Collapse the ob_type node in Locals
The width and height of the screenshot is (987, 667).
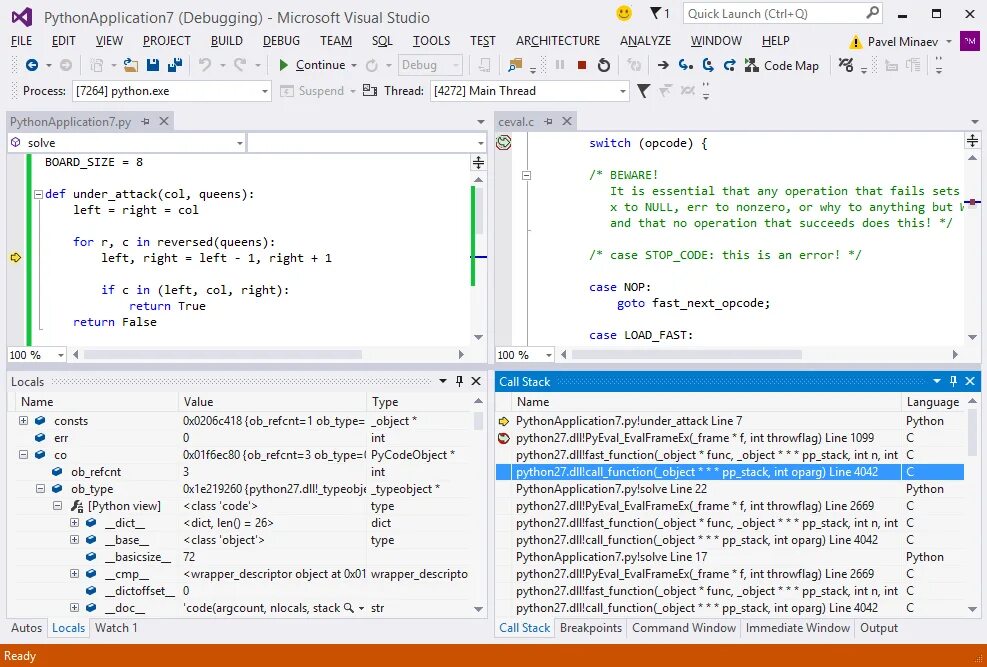(40, 488)
